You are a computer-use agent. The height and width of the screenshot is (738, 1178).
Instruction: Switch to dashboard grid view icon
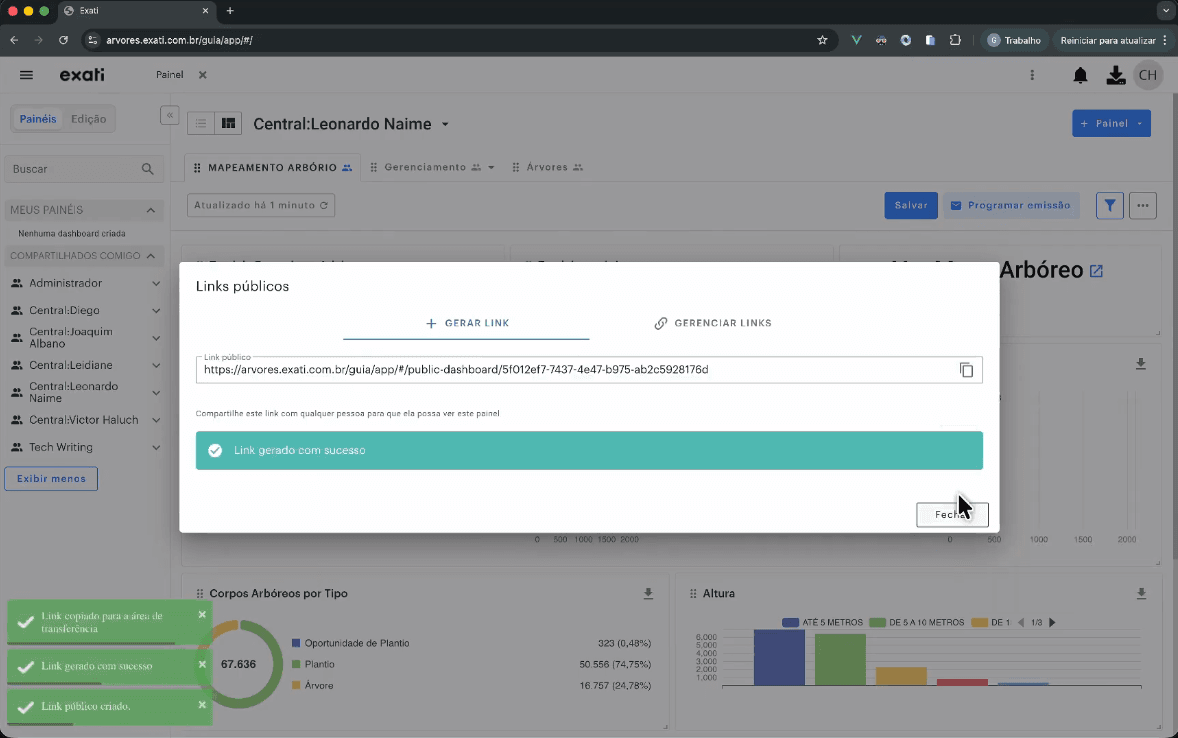click(228, 123)
